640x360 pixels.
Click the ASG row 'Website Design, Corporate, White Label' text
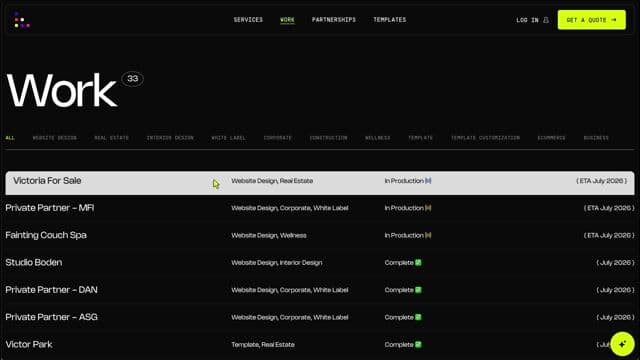pos(290,318)
